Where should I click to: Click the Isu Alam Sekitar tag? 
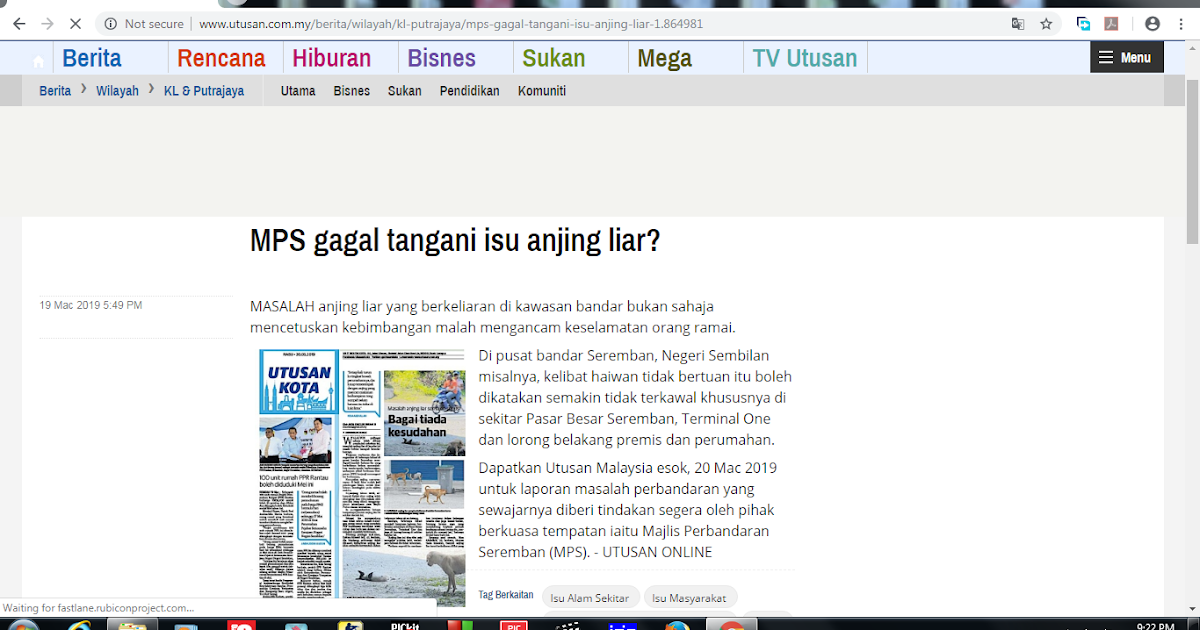tap(590, 598)
